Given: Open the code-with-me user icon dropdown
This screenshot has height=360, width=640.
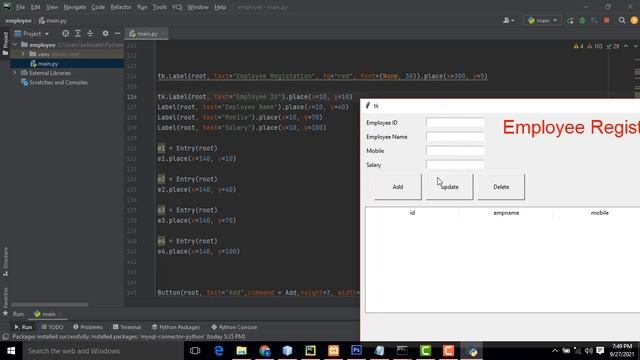Looking at the screenshot, I should point(509,20).
